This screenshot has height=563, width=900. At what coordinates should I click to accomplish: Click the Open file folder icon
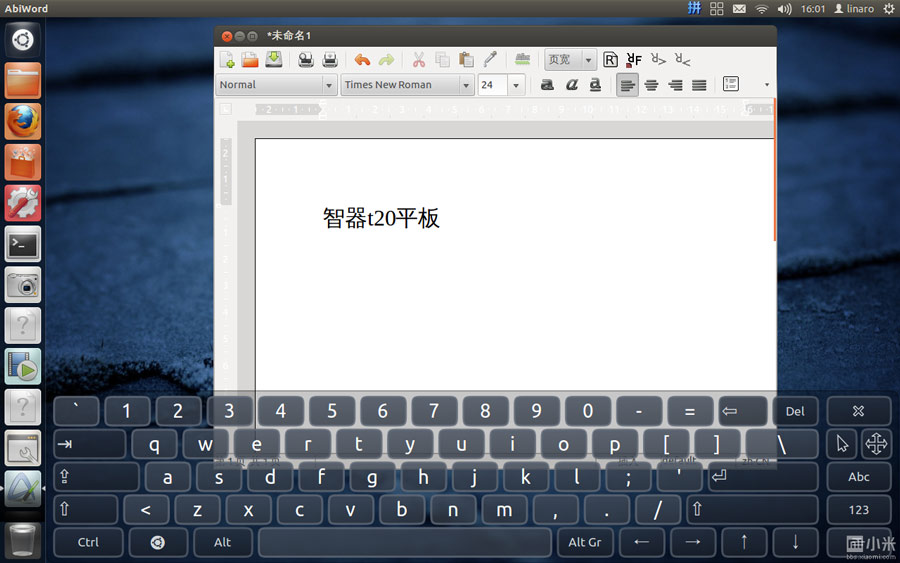250,60
